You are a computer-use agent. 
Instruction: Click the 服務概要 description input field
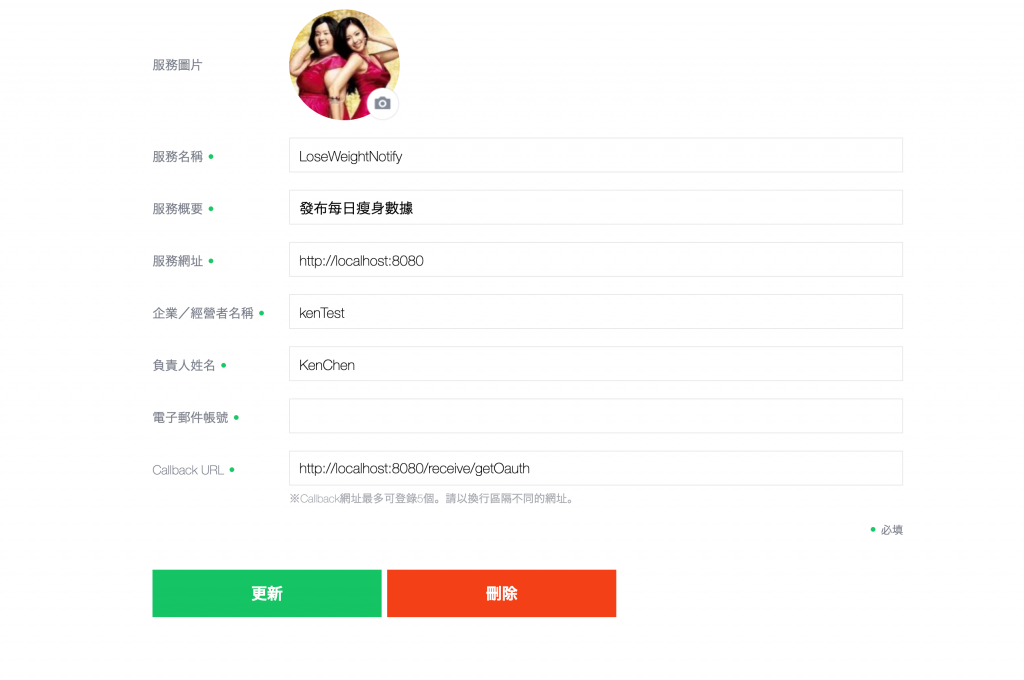click(x=596, y=208)
